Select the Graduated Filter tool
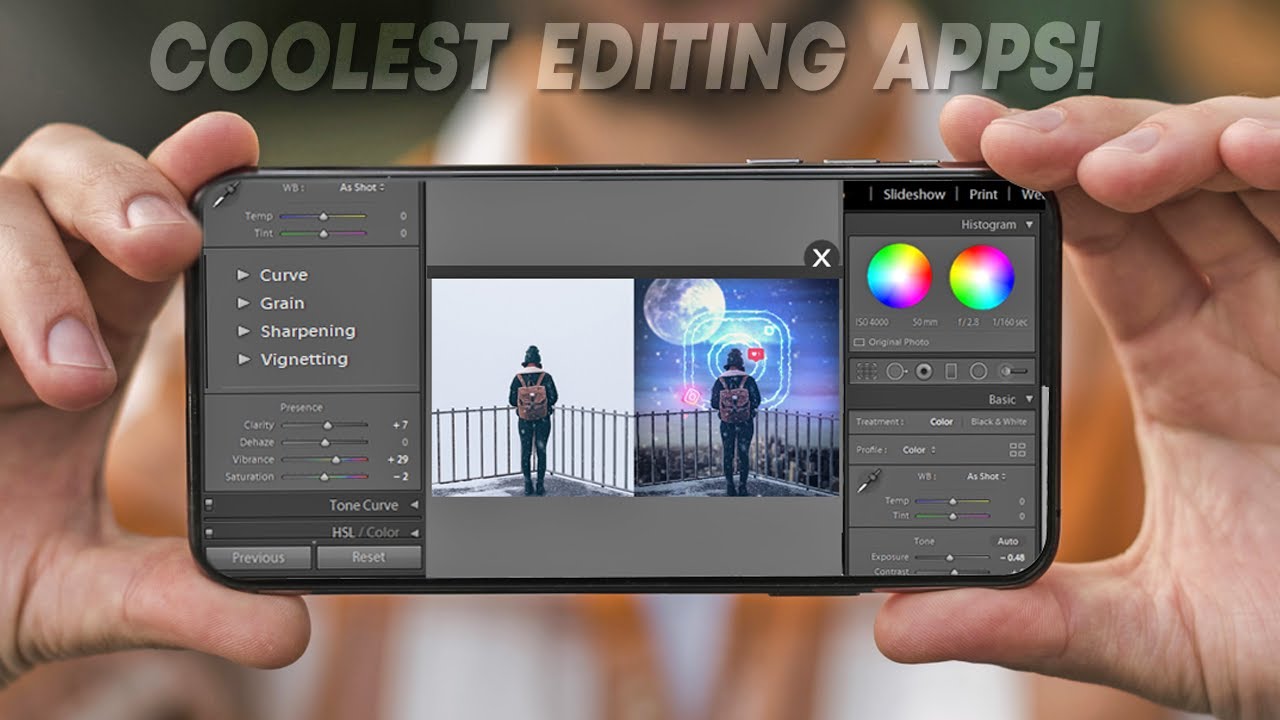The image size is (1280, 720). click(951, 371)
